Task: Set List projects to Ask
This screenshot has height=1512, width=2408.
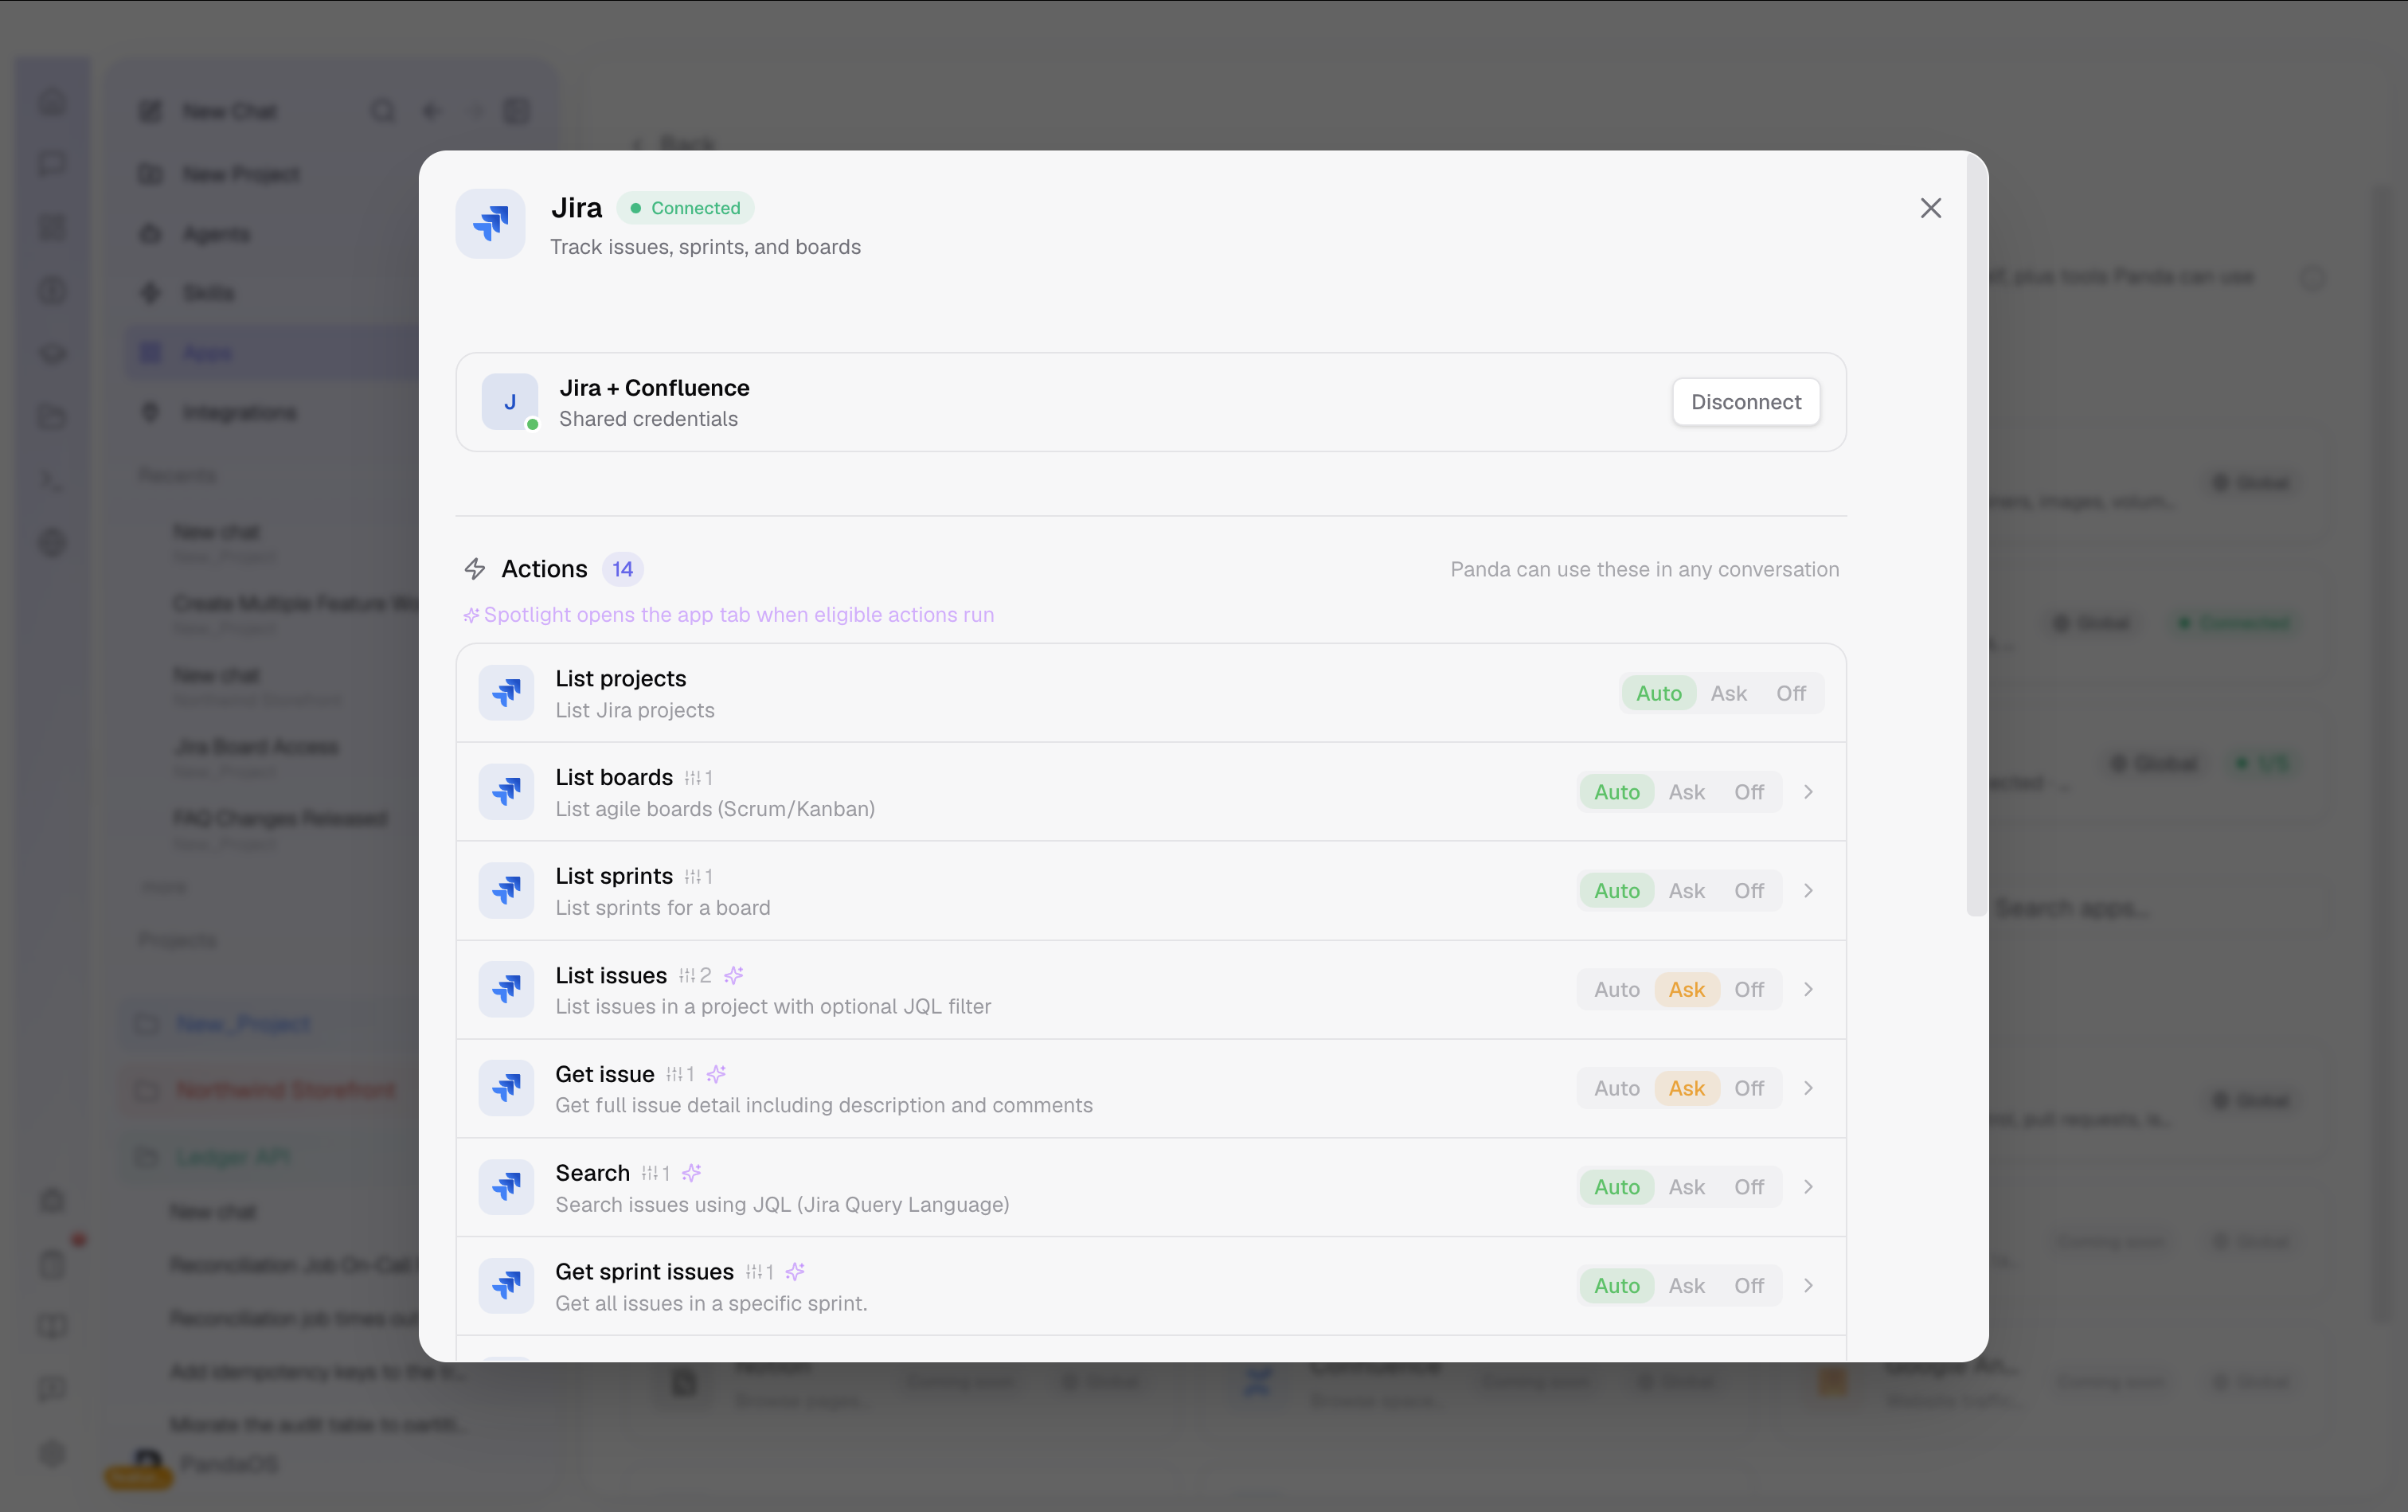Action: coord(1729,693)
